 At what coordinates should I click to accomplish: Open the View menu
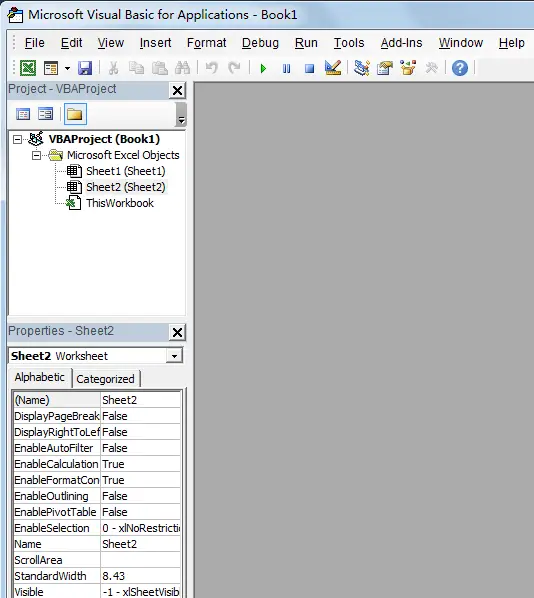(x=111, y=43)
